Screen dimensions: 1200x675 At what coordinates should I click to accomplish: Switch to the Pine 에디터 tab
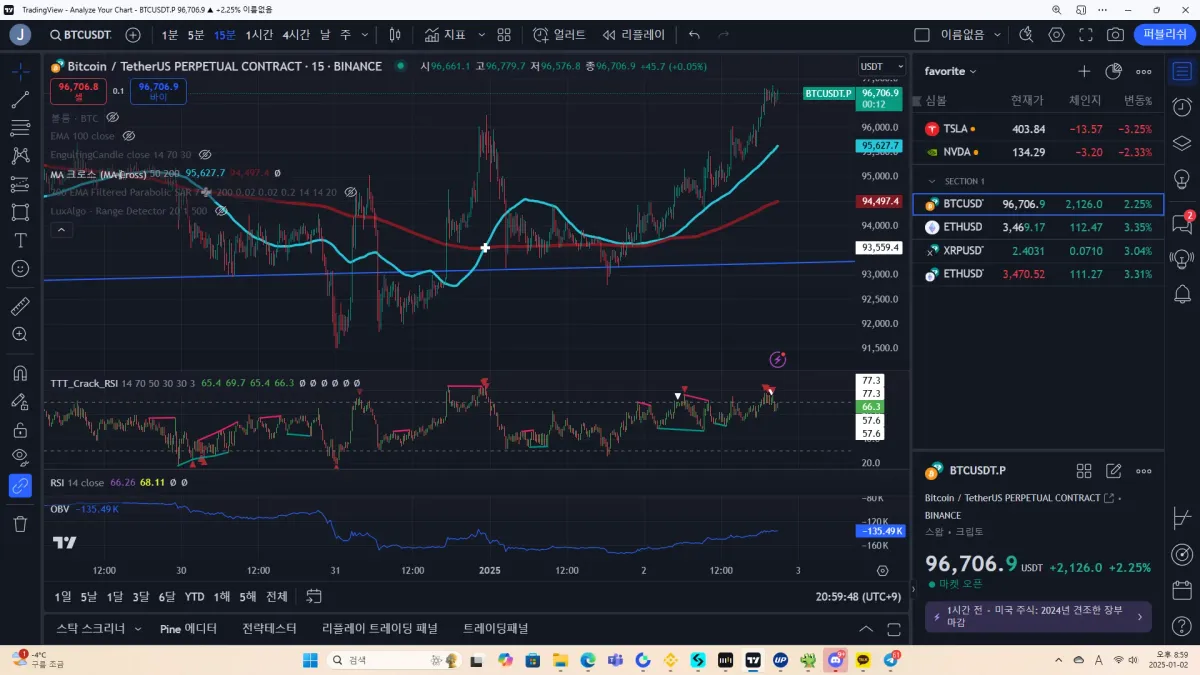coord(188,628)
